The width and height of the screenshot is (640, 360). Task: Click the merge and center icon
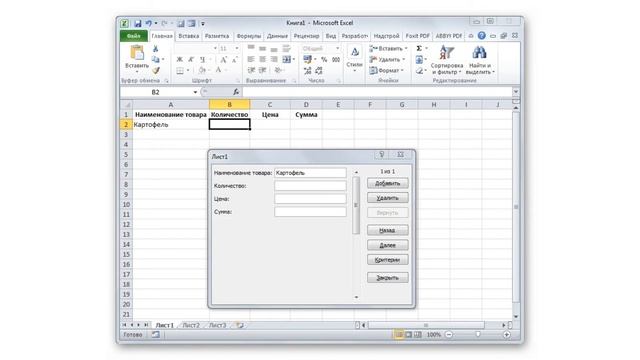(x=287, y=60)
